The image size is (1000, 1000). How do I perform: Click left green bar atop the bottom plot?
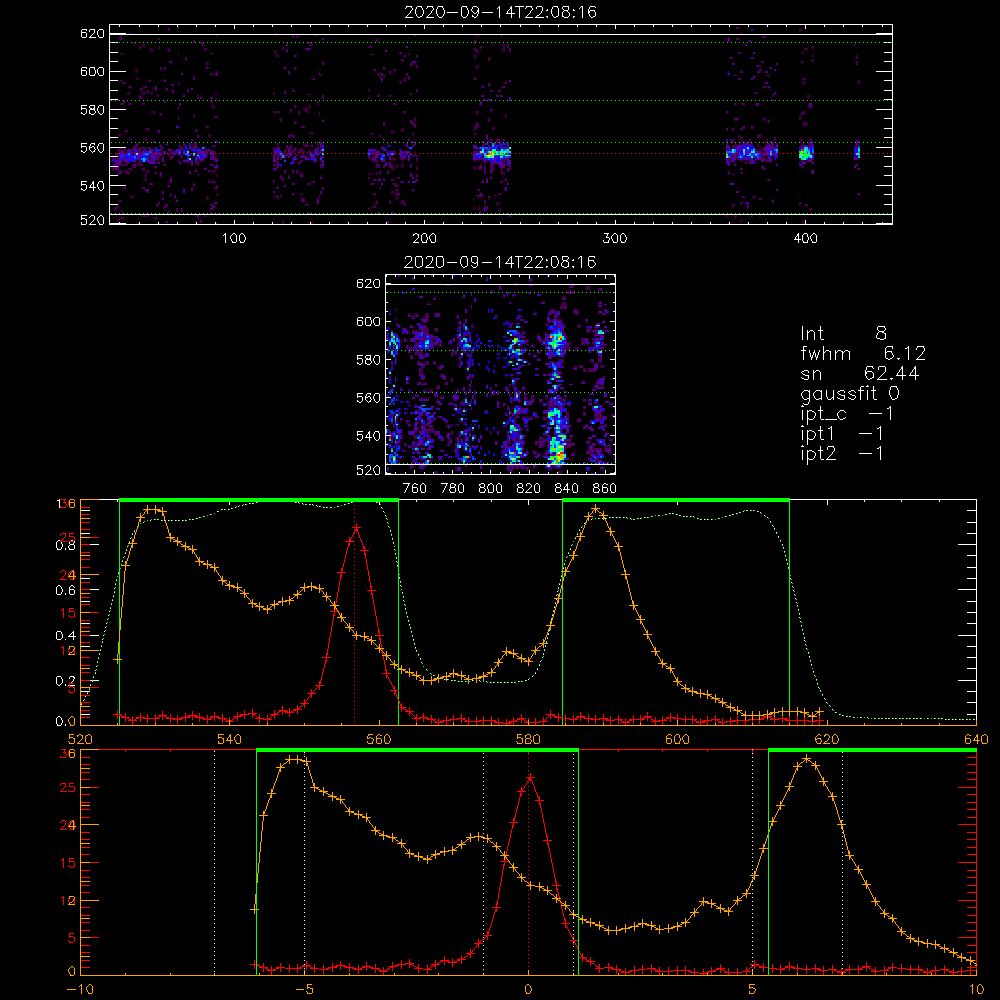click(417, 751)
